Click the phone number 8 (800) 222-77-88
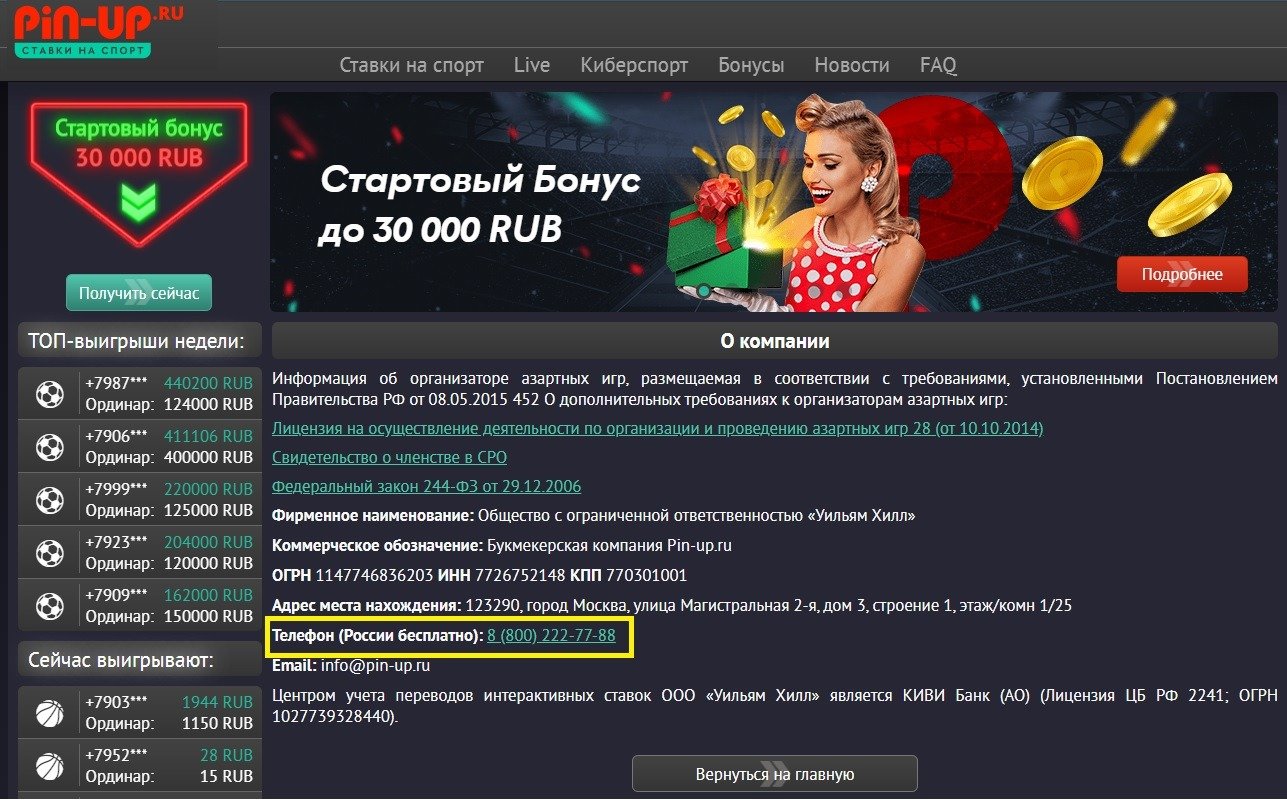Viewport: 1287px width, 802px height. pos(551,635)
